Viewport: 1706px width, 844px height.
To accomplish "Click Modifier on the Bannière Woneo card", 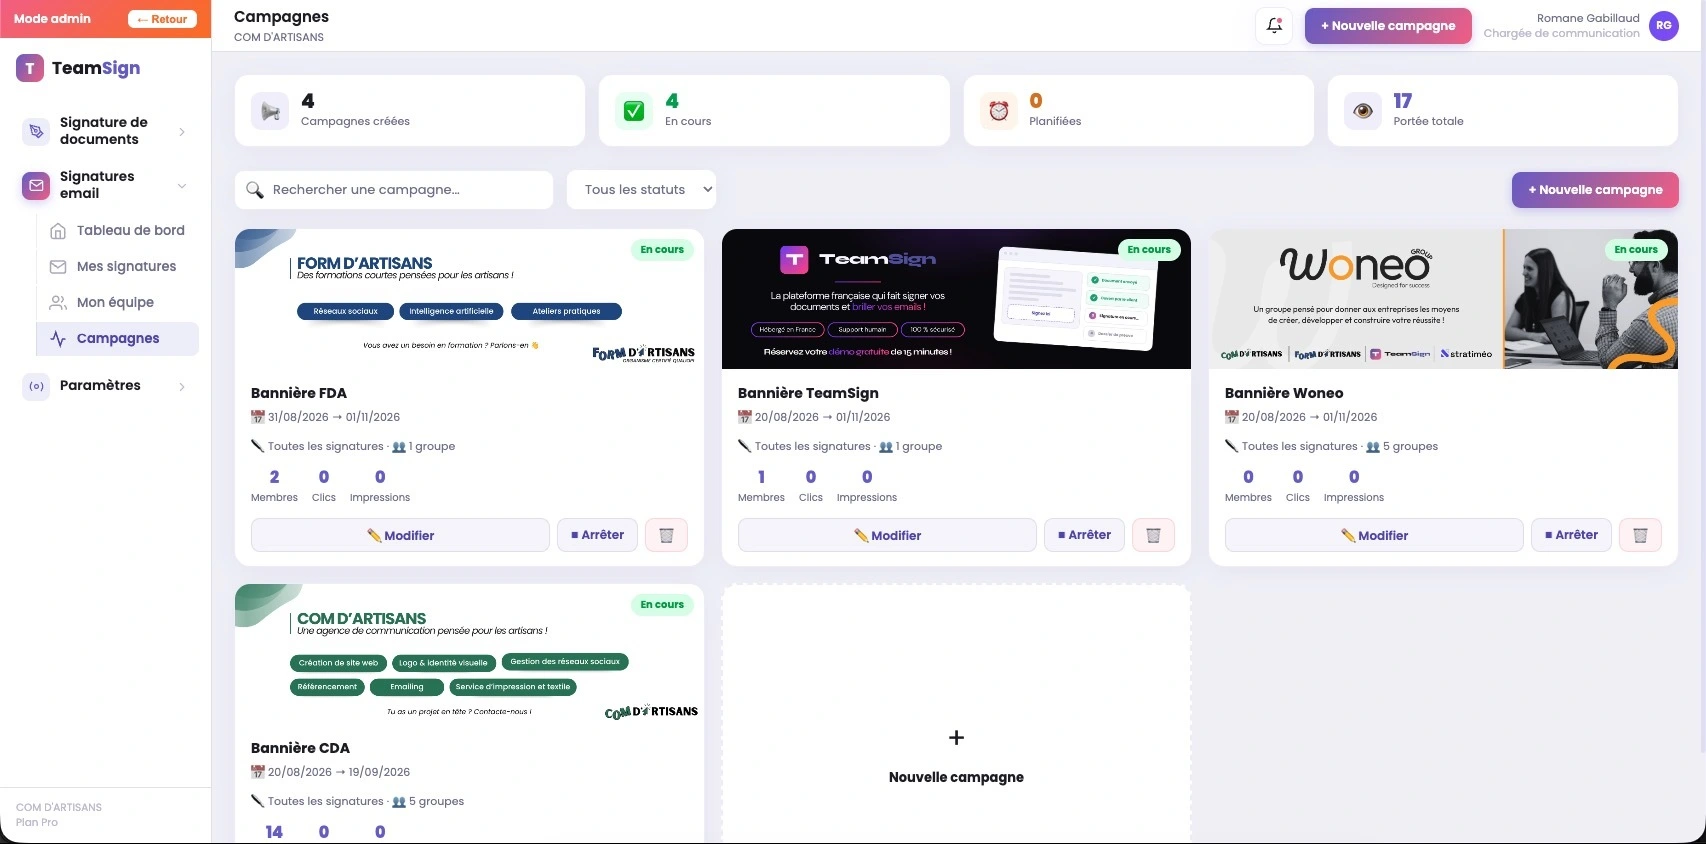I will (1374, 535).
